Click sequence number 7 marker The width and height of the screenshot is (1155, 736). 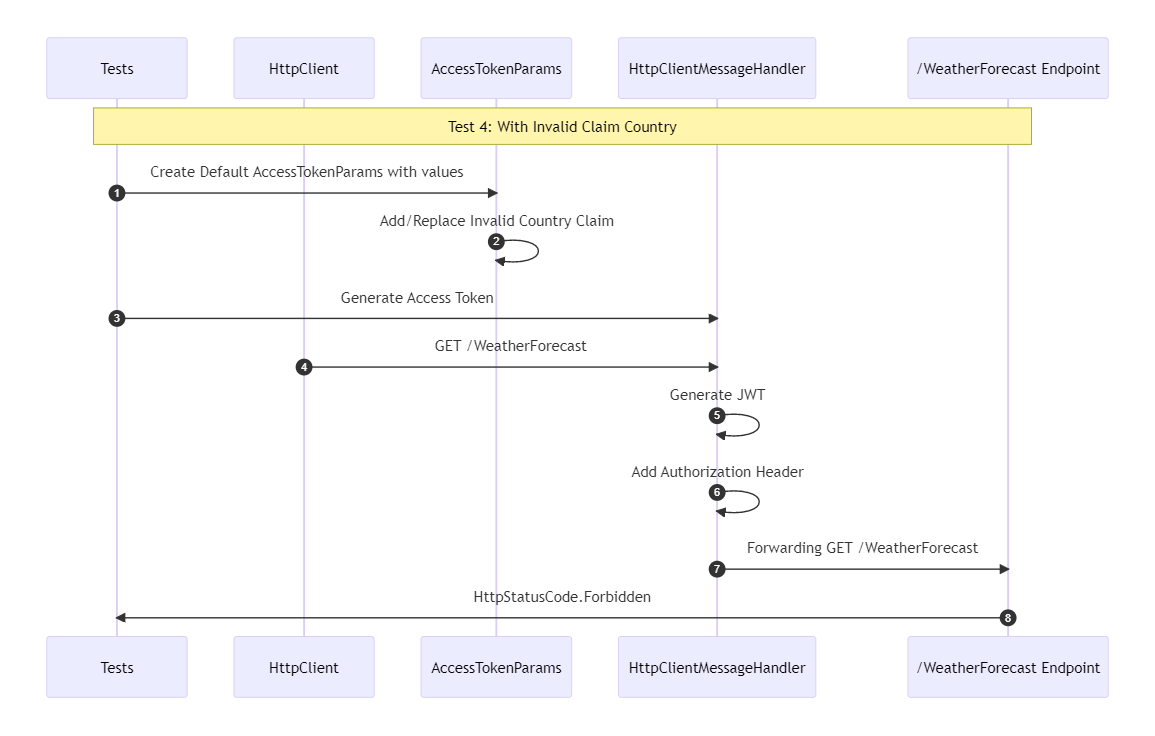pos(717,569)
